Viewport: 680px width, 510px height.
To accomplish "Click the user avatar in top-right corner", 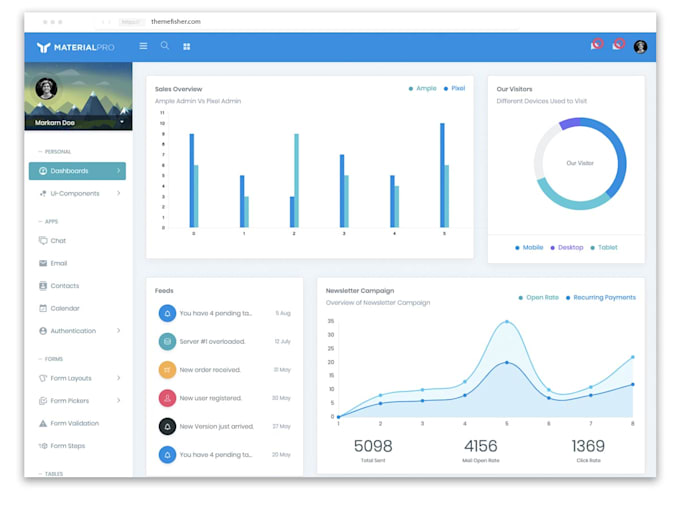I will coord(640,46).
